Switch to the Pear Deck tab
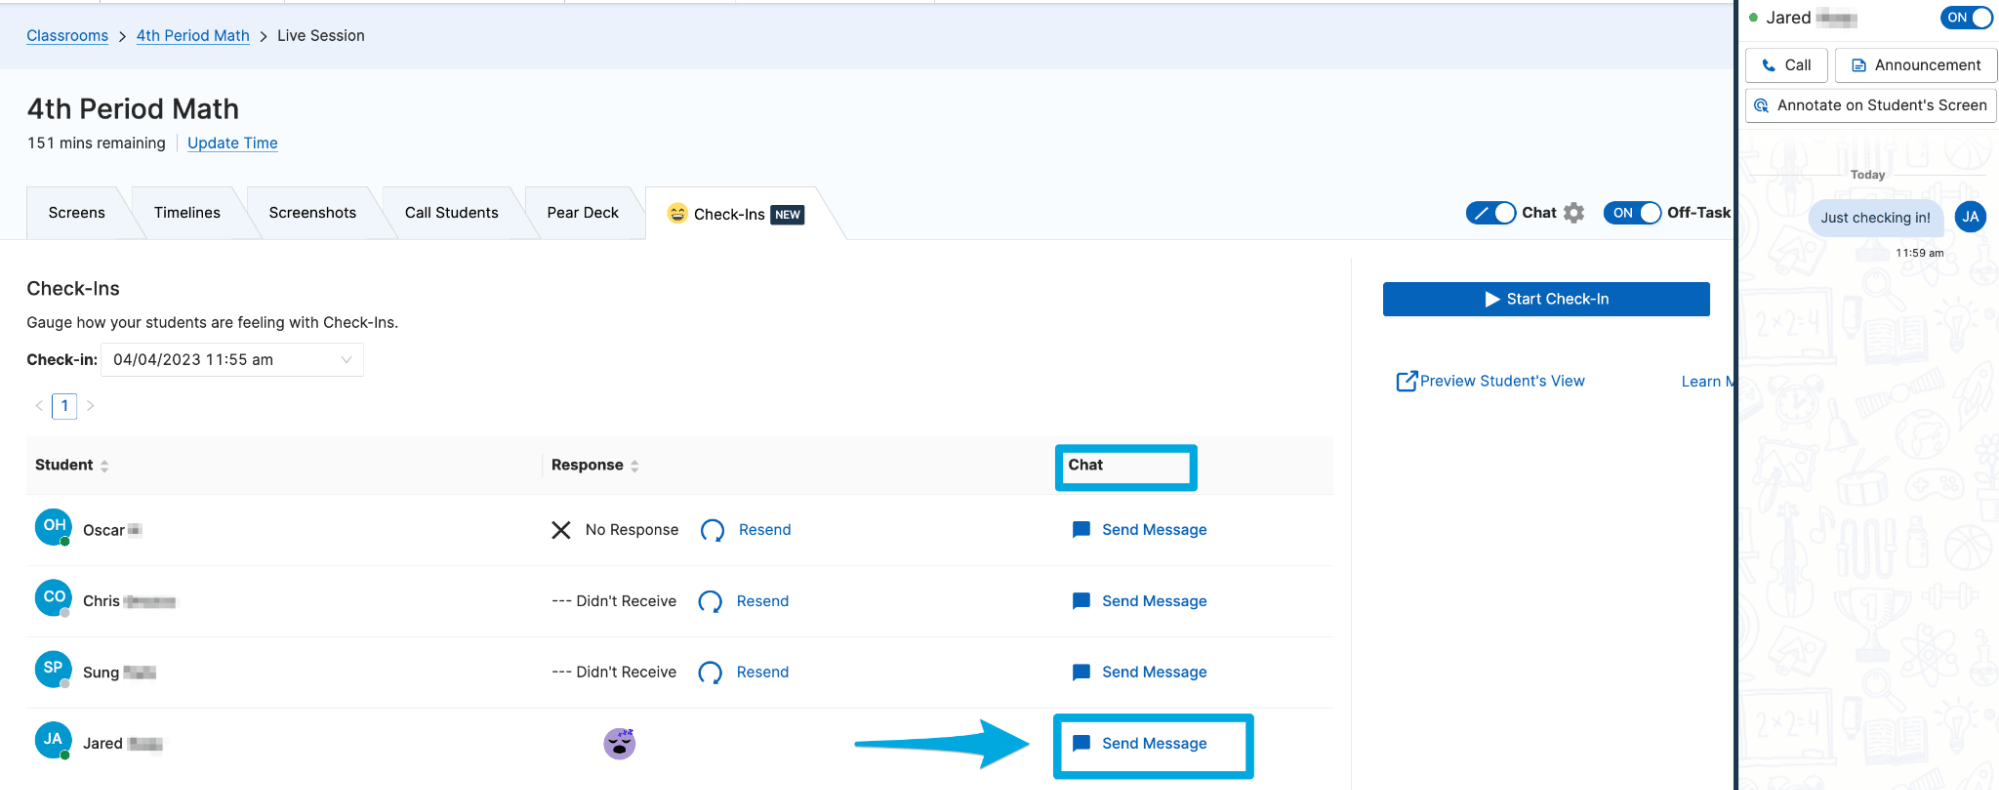The image size is (1999, 790). (582, 213)
